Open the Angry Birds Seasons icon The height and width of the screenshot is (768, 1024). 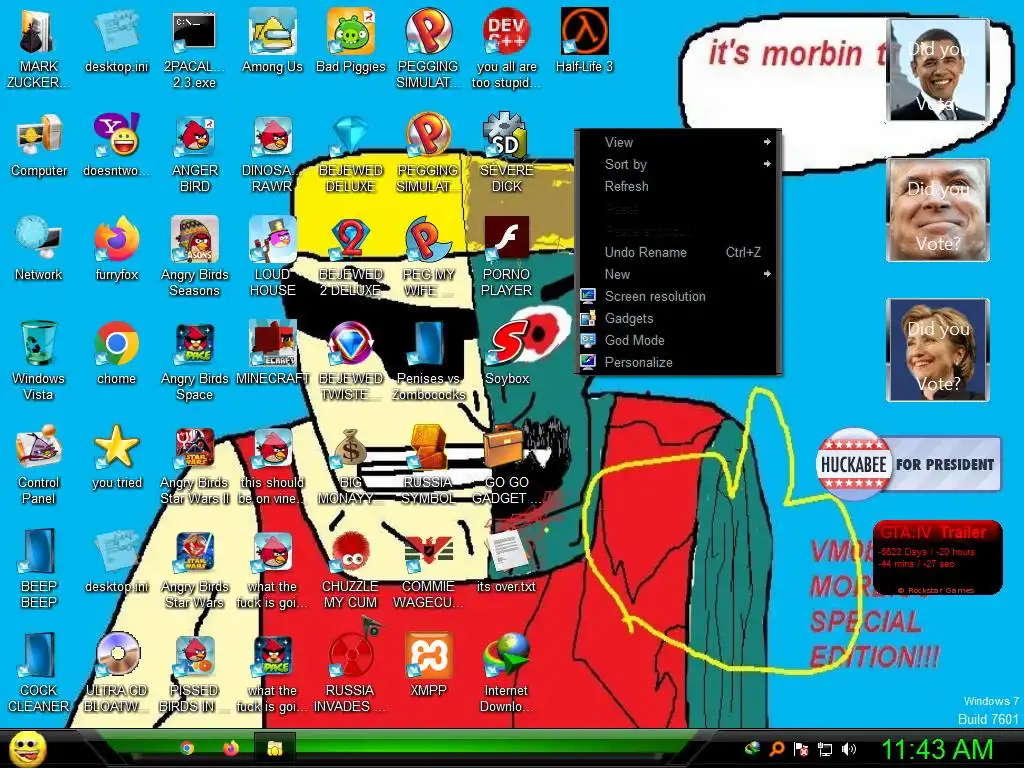tap(195, 256)
